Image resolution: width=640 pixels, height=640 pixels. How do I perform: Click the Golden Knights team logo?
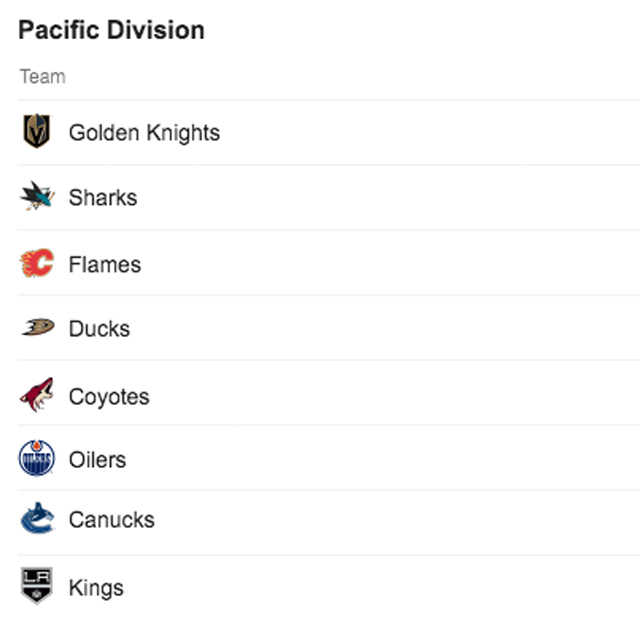point(37,132)
